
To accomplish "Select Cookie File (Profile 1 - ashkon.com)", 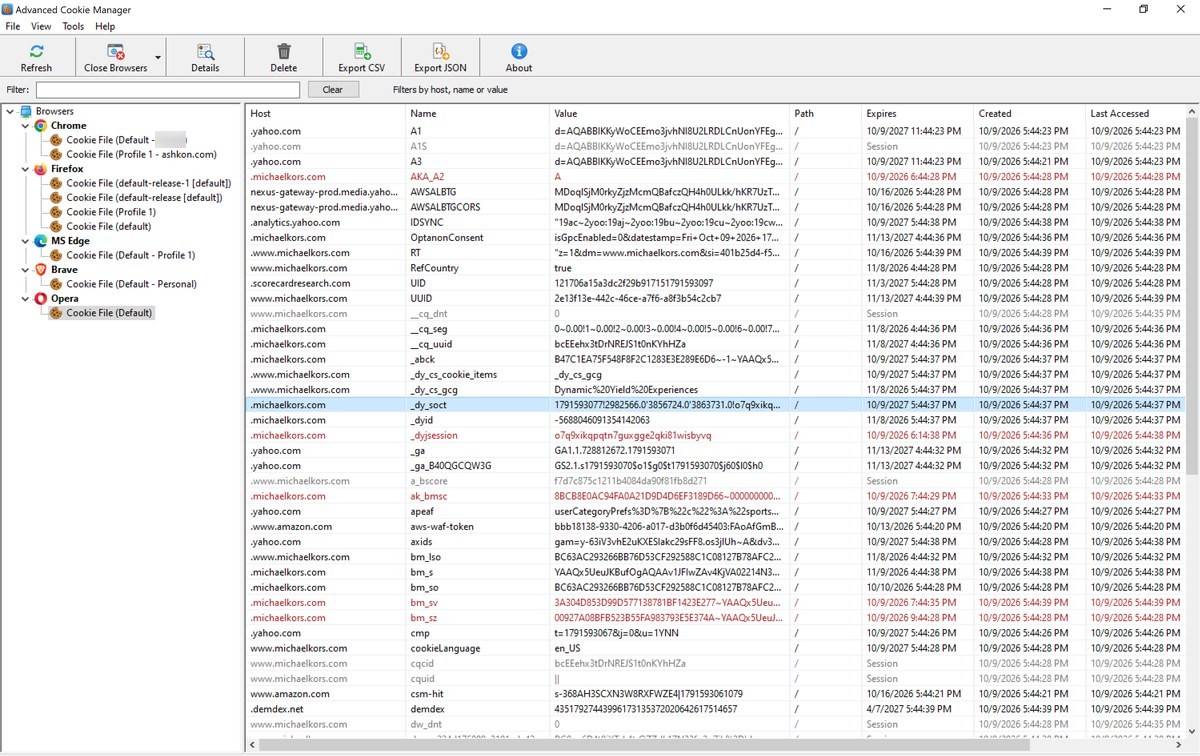I will coord(141,155).
